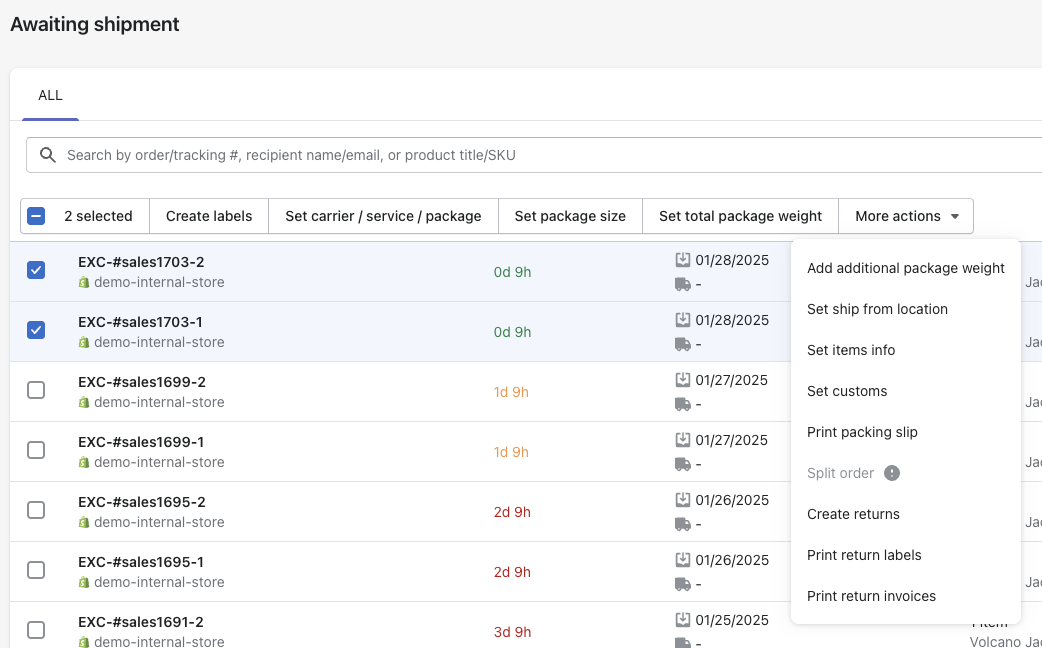Uncheck order EXC-#sales1703-2
This screenshot has height=648, width=1042.
(36, 270)
